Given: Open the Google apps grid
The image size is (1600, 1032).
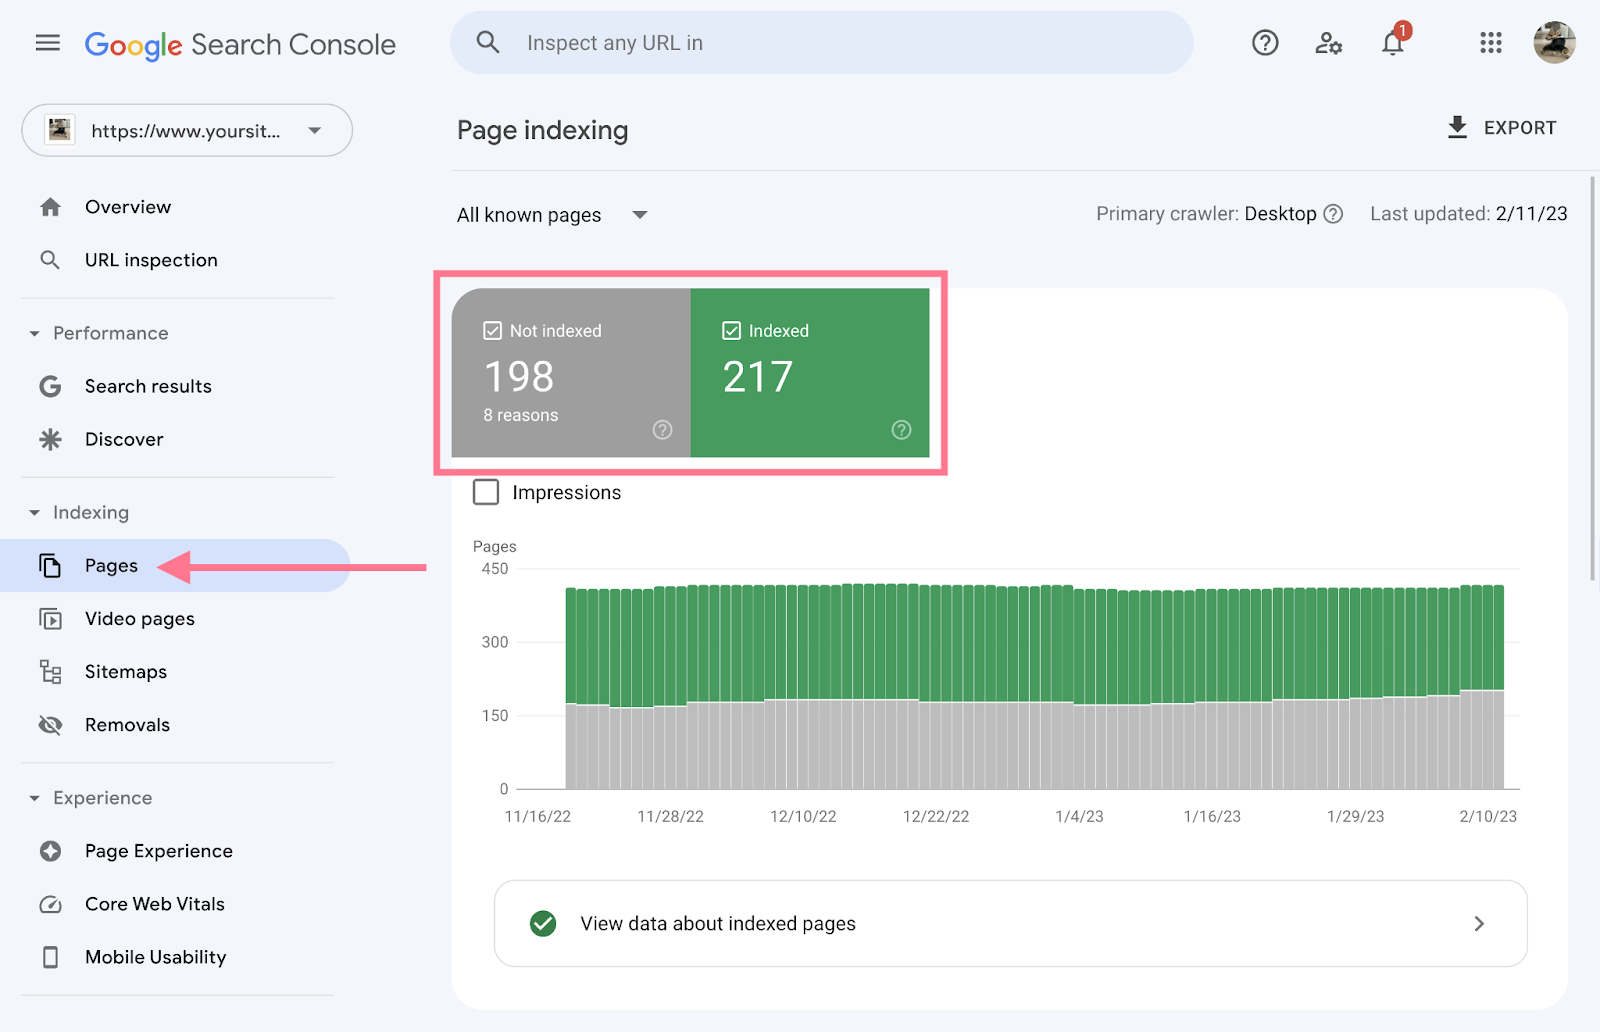Looking at the screenshot, I should [1490, 43].
